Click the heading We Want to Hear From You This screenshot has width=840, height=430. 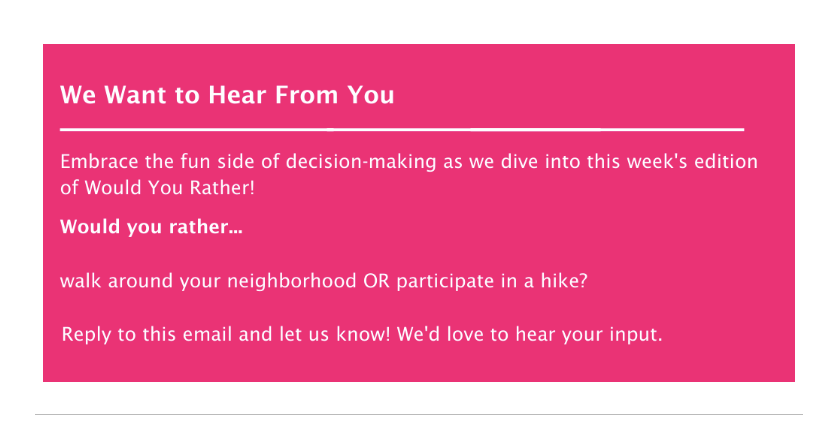click(227, 95)
